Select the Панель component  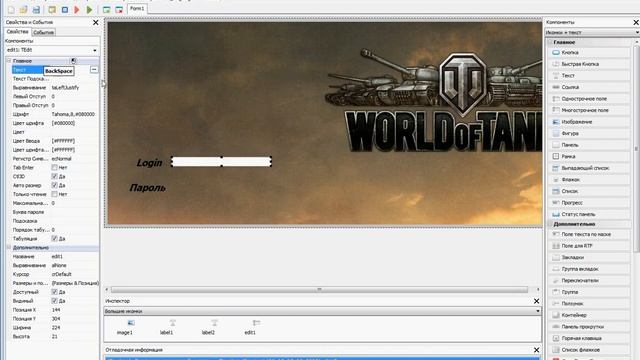[x=589, y=145]
